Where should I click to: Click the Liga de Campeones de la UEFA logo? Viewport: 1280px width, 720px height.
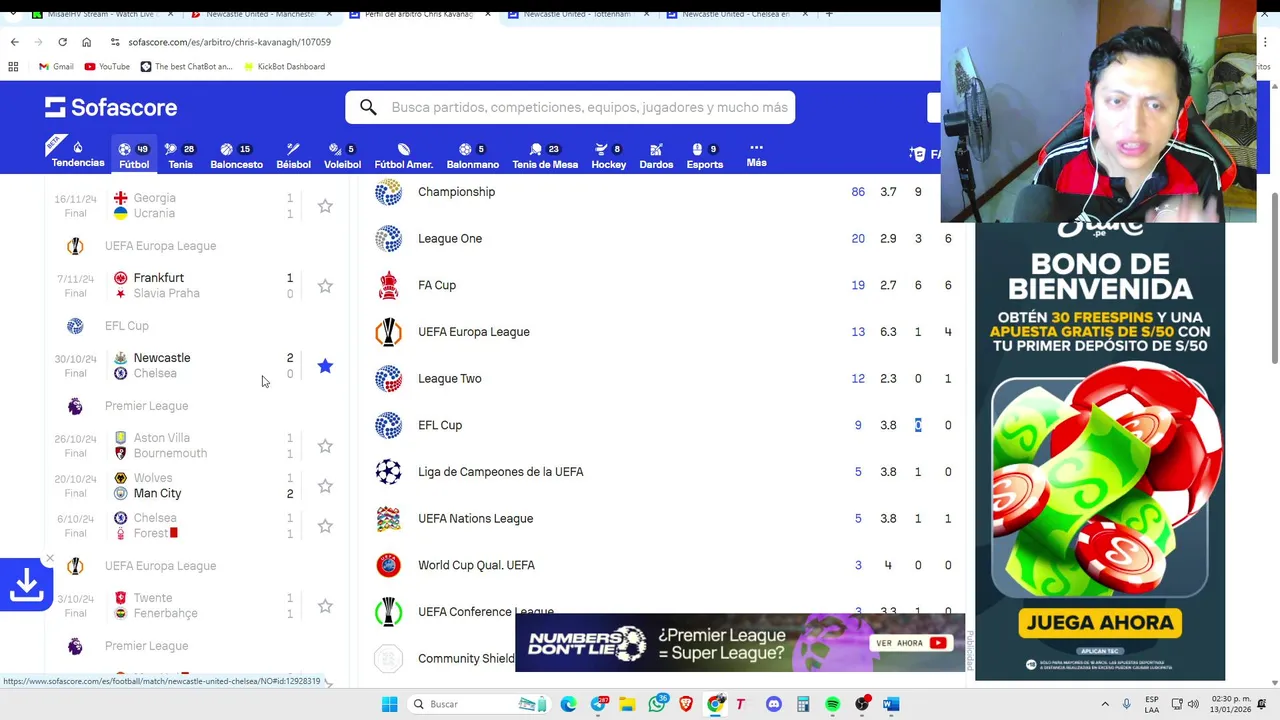(389, 472)
